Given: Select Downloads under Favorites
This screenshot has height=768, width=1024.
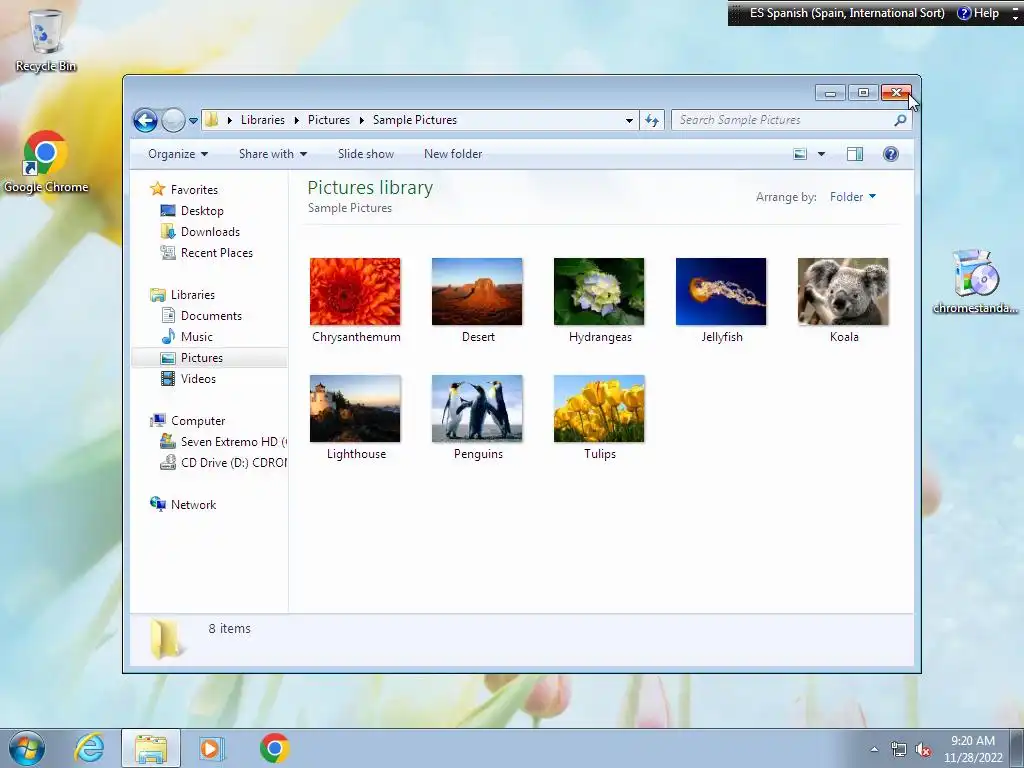Looking at the screenshot, I should coord(210,232).
